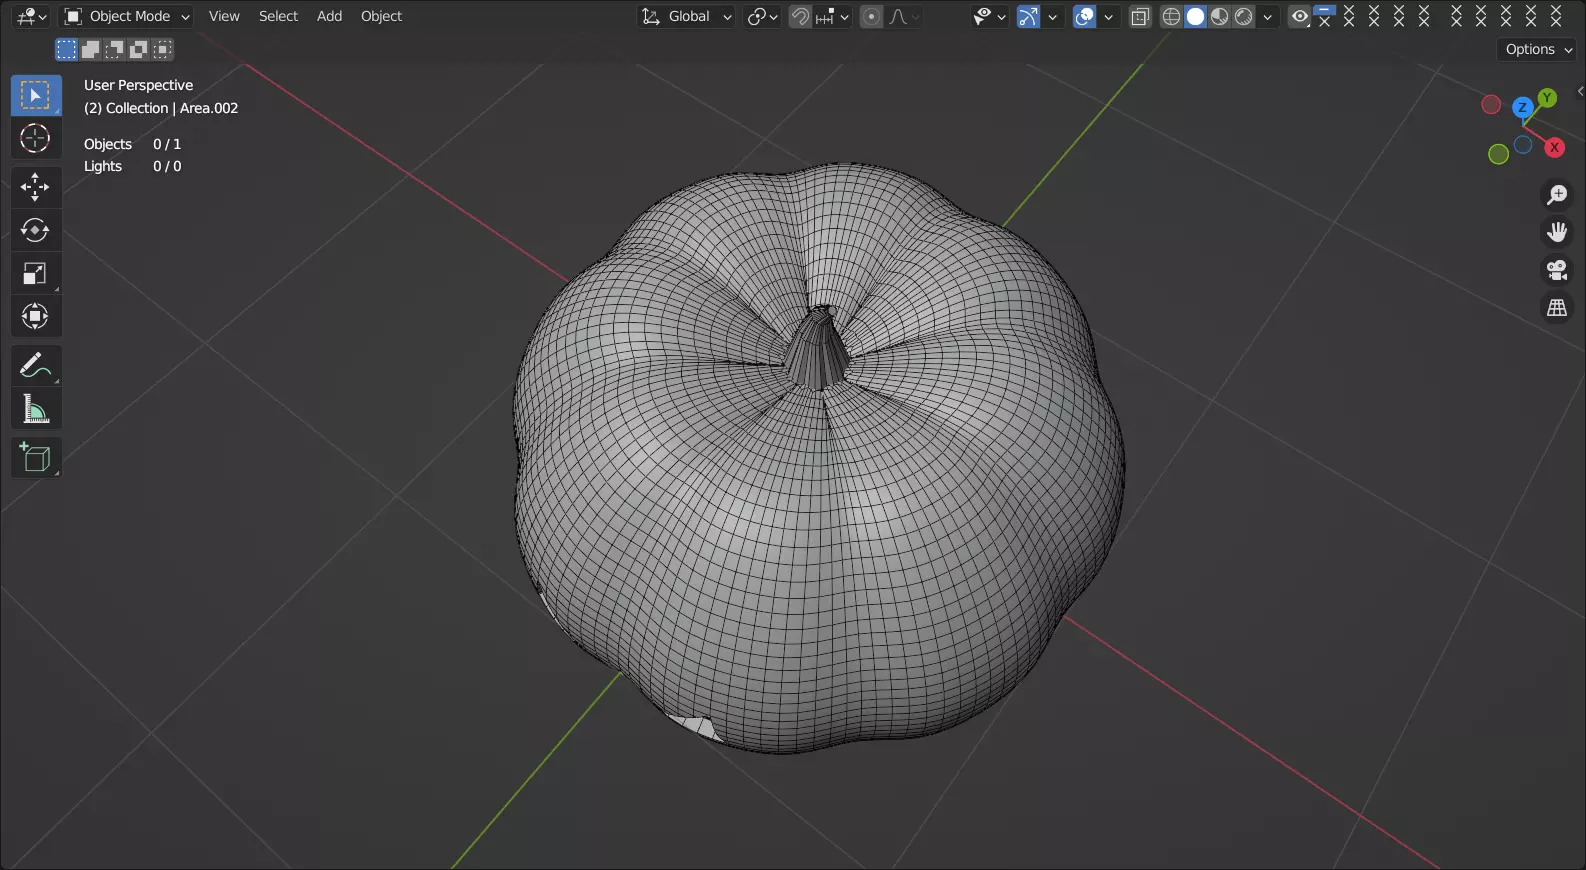Switch to Rendered viewport shading
Image resolution: width=1586 pixels, height=870 pixels.
pyautogui.click(x=1243, y=16)
